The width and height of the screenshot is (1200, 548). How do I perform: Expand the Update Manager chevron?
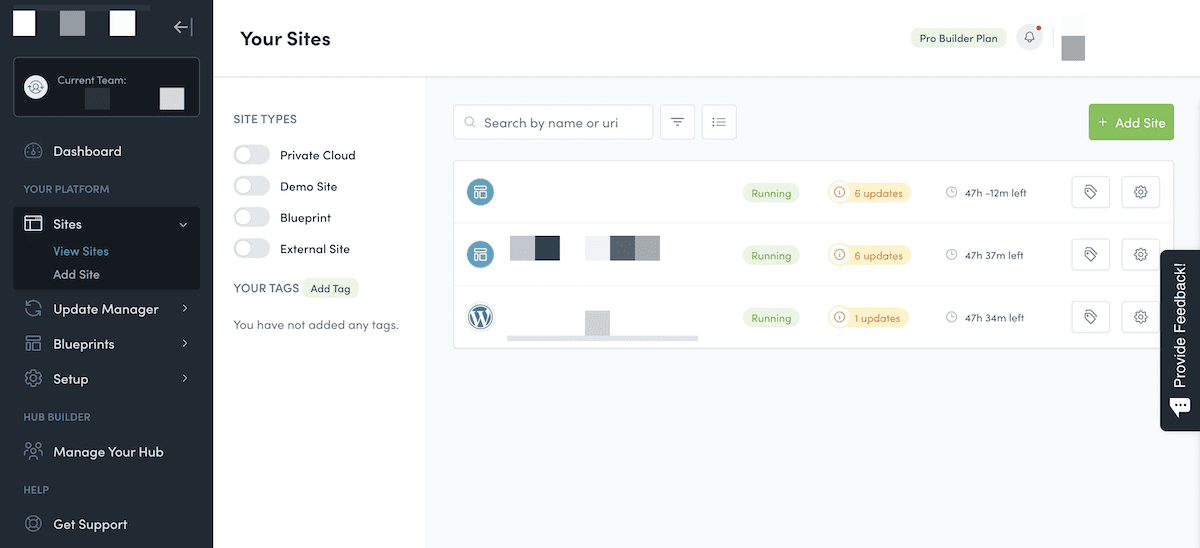click(x=185, y=309)
